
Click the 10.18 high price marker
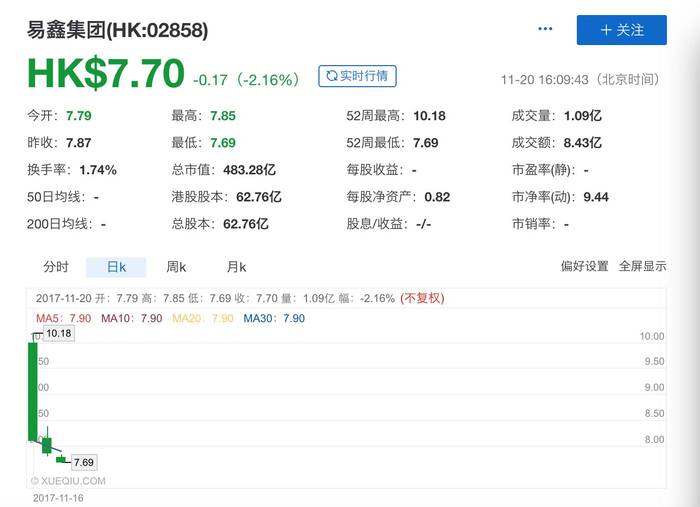pyautogui.click(x=58, y=333)
